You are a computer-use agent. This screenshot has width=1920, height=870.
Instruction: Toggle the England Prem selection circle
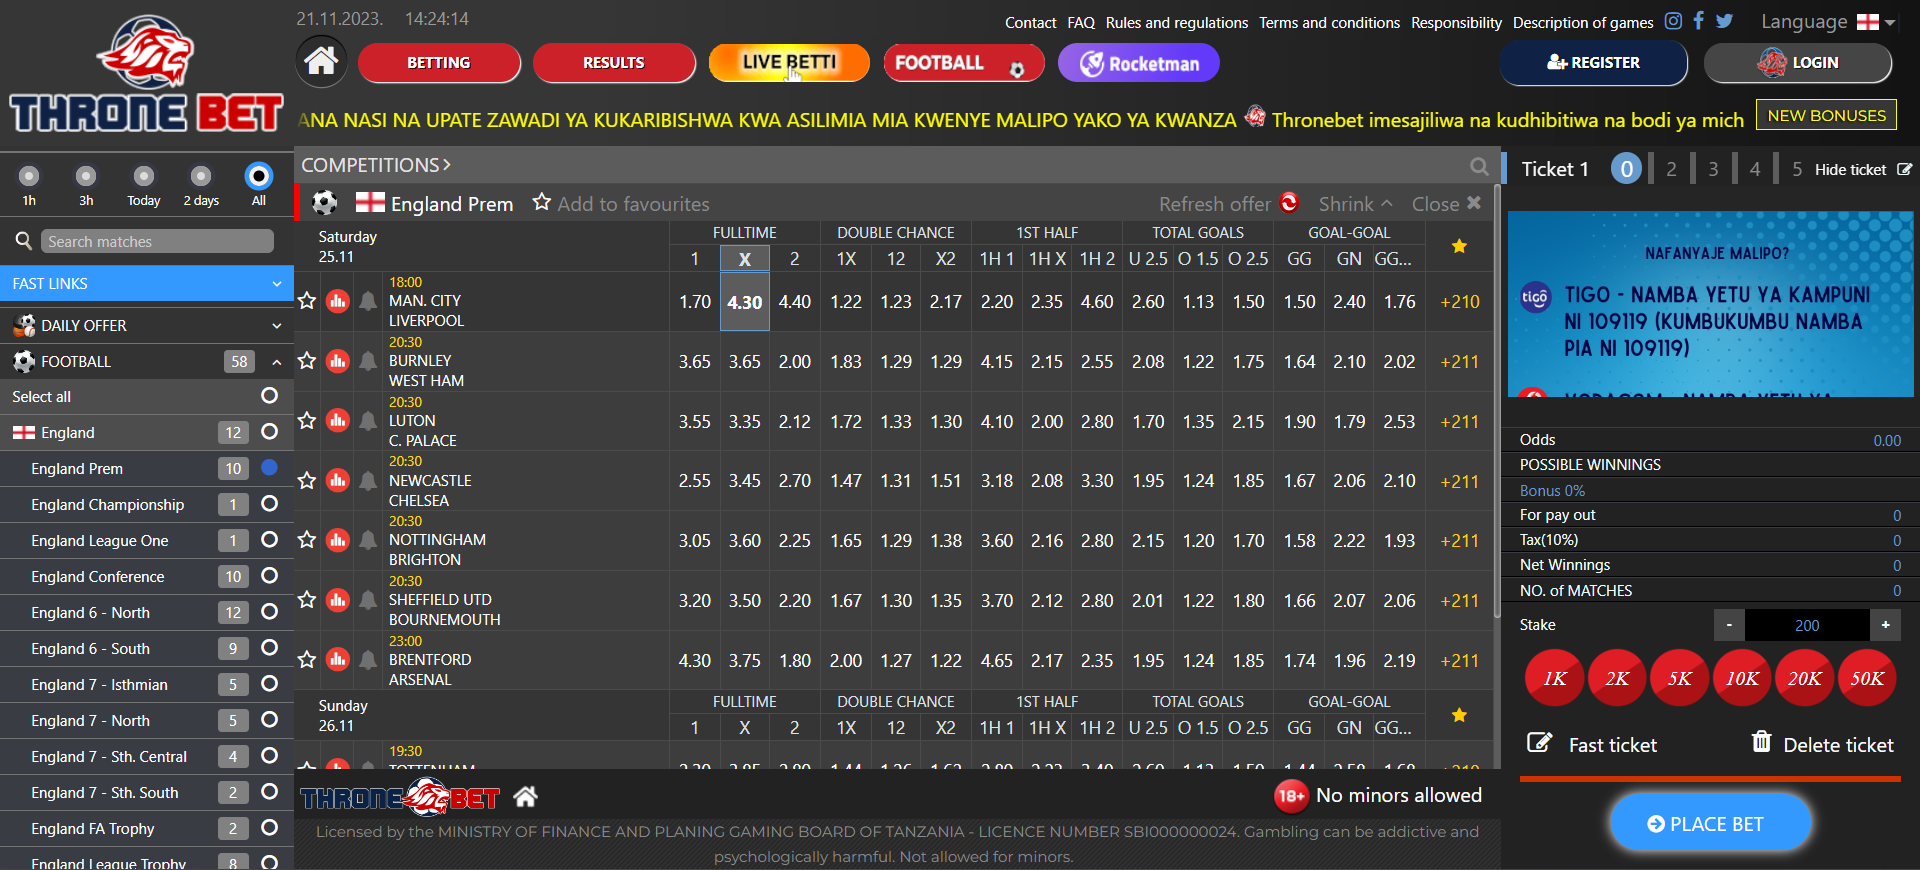tap(269, 468)
